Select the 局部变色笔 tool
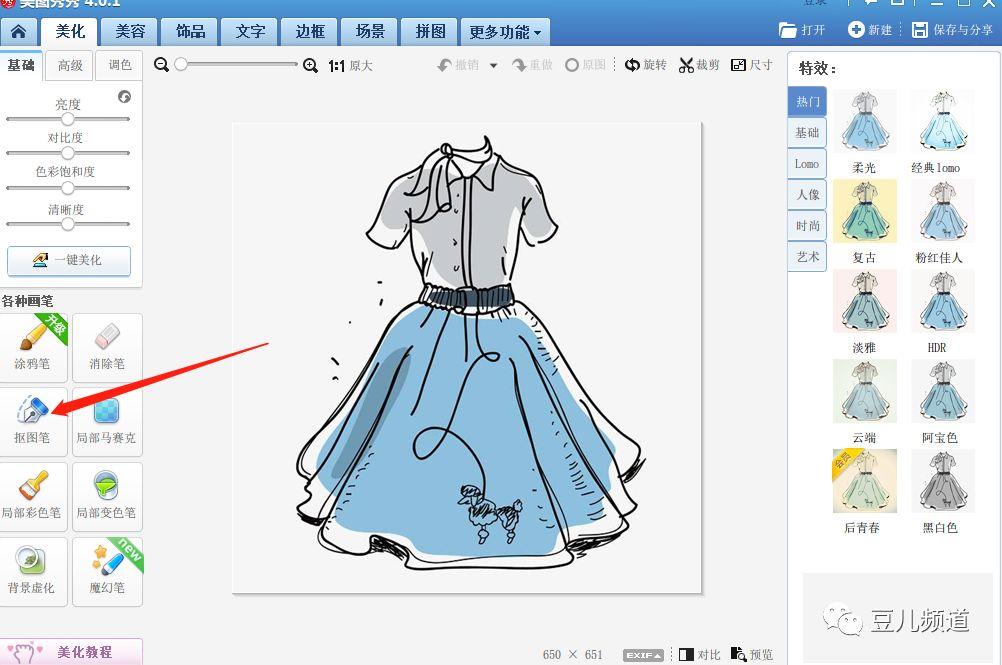The image size is (1002, 665). pyautogui.click(x=107, y=496)
